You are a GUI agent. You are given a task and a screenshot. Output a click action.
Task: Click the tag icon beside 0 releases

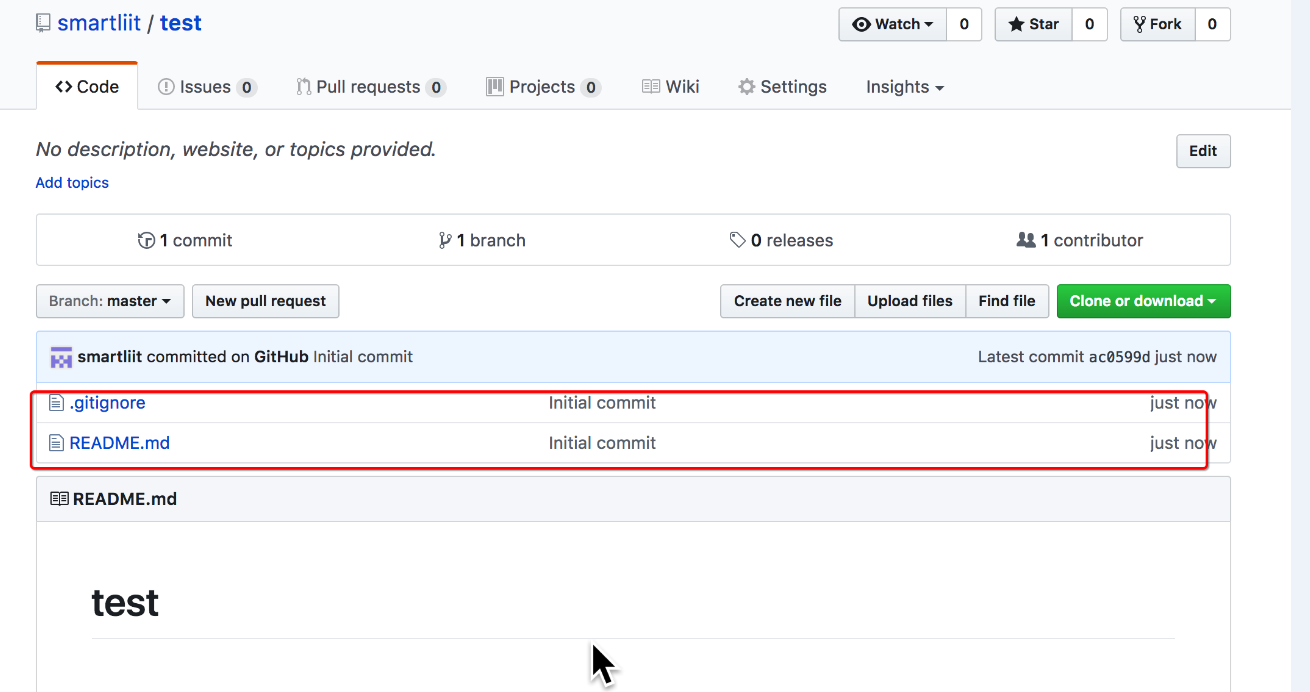click(x=738, y=240)
